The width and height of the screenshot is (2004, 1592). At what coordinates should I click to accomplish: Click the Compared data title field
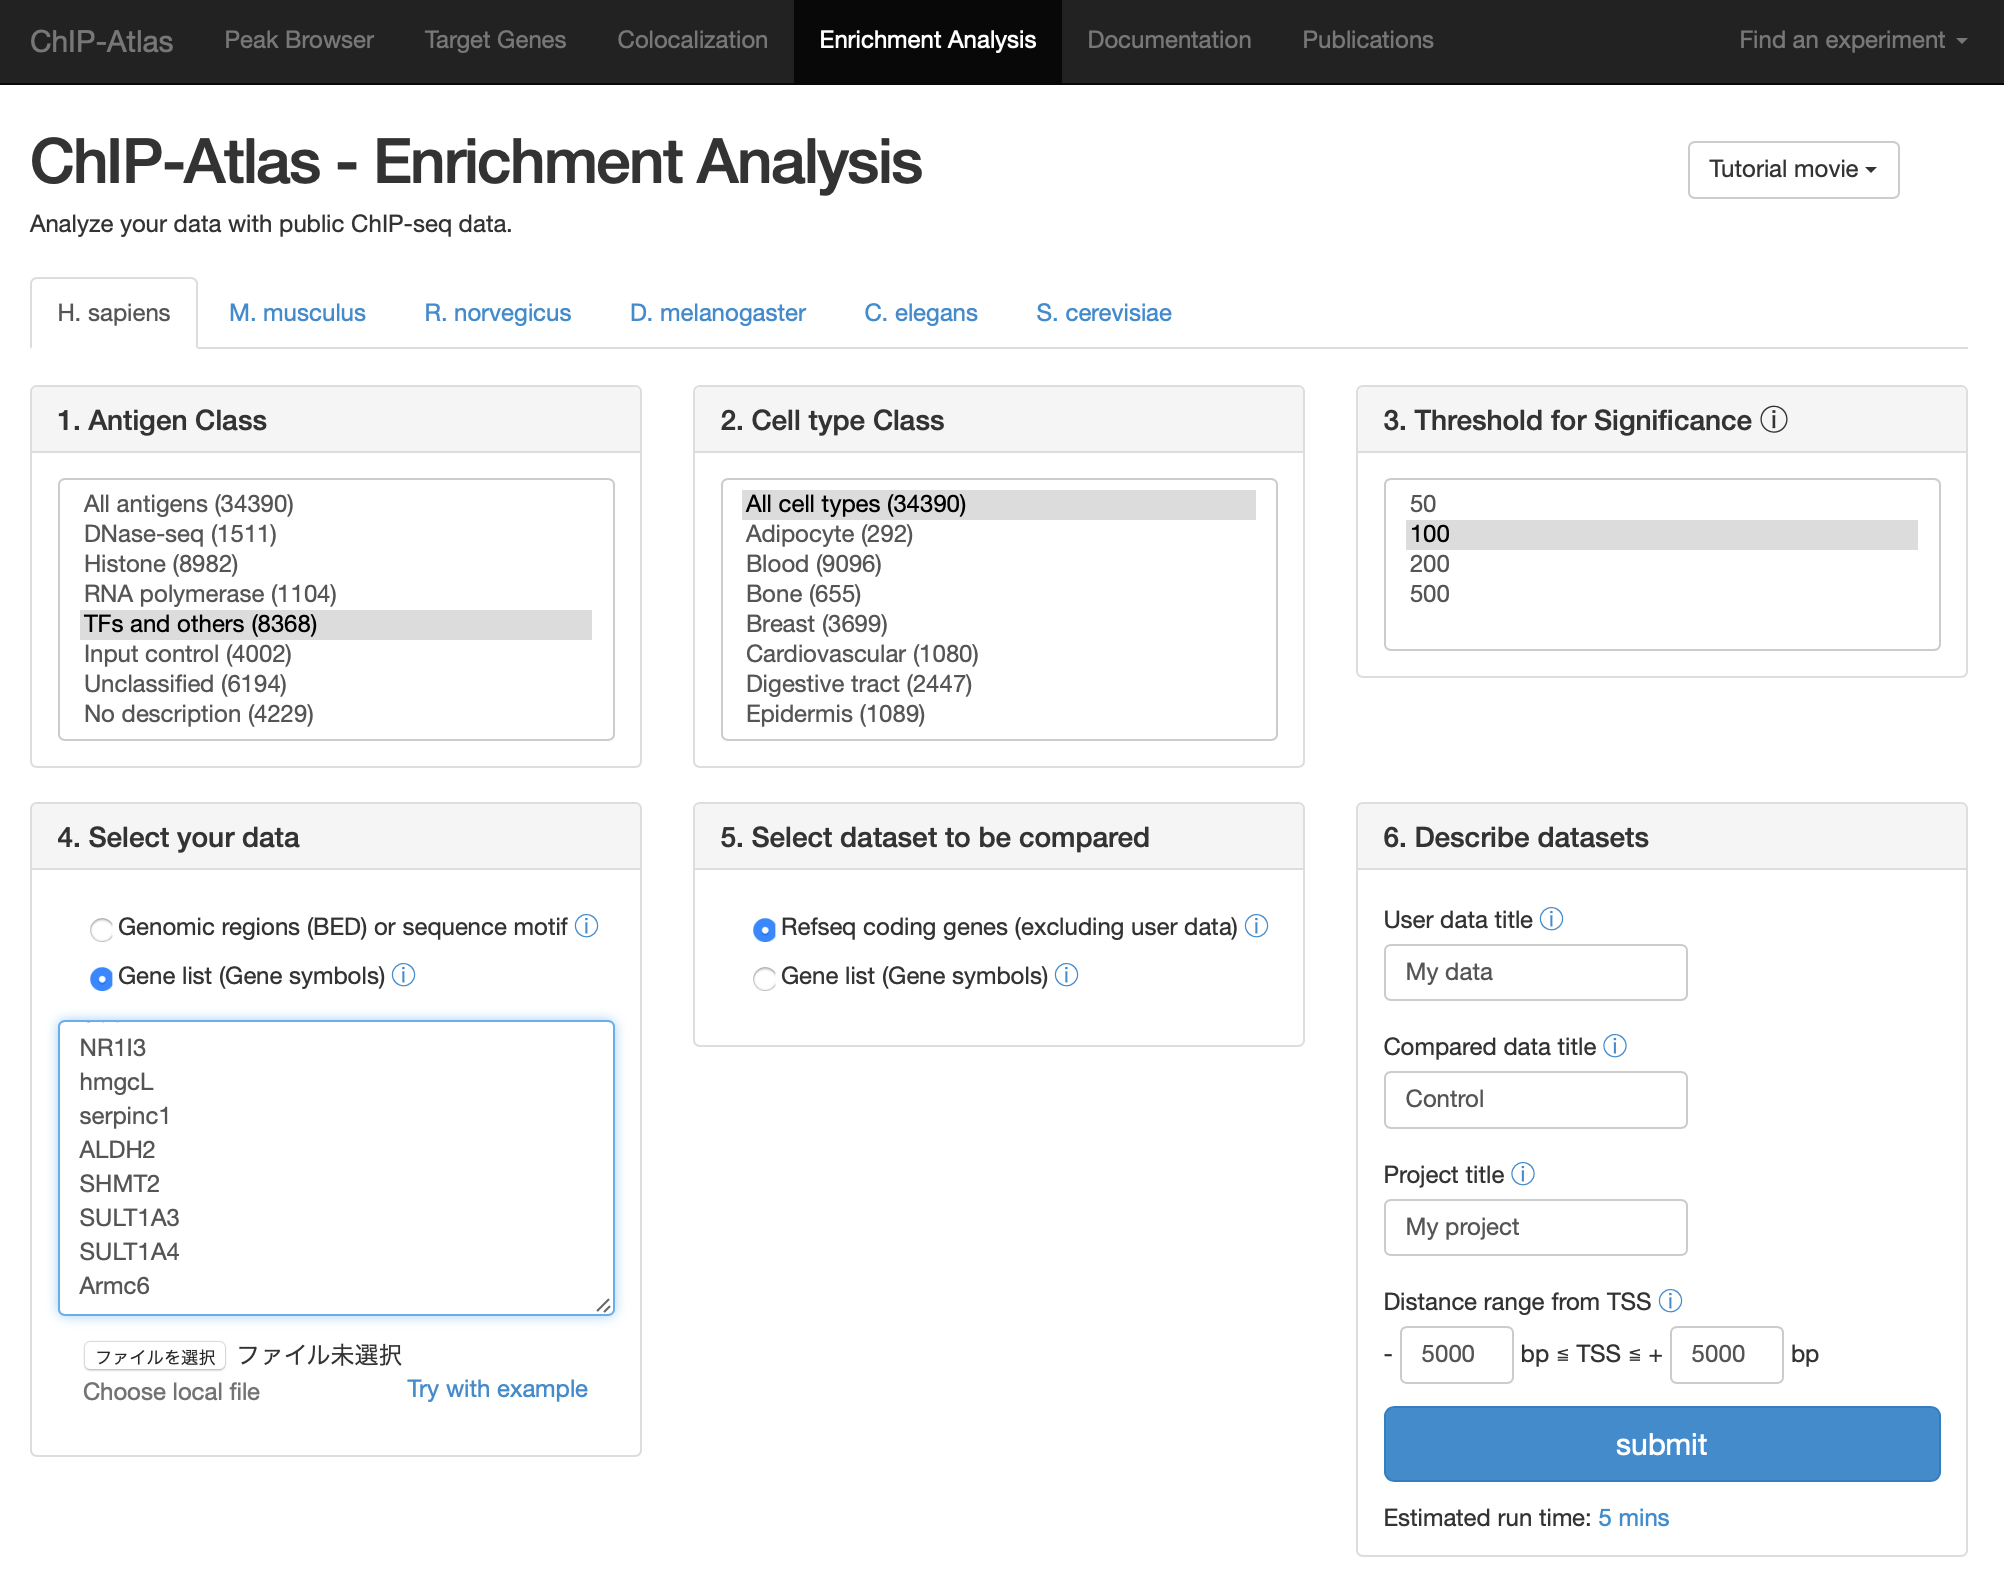[1535, 1099]
